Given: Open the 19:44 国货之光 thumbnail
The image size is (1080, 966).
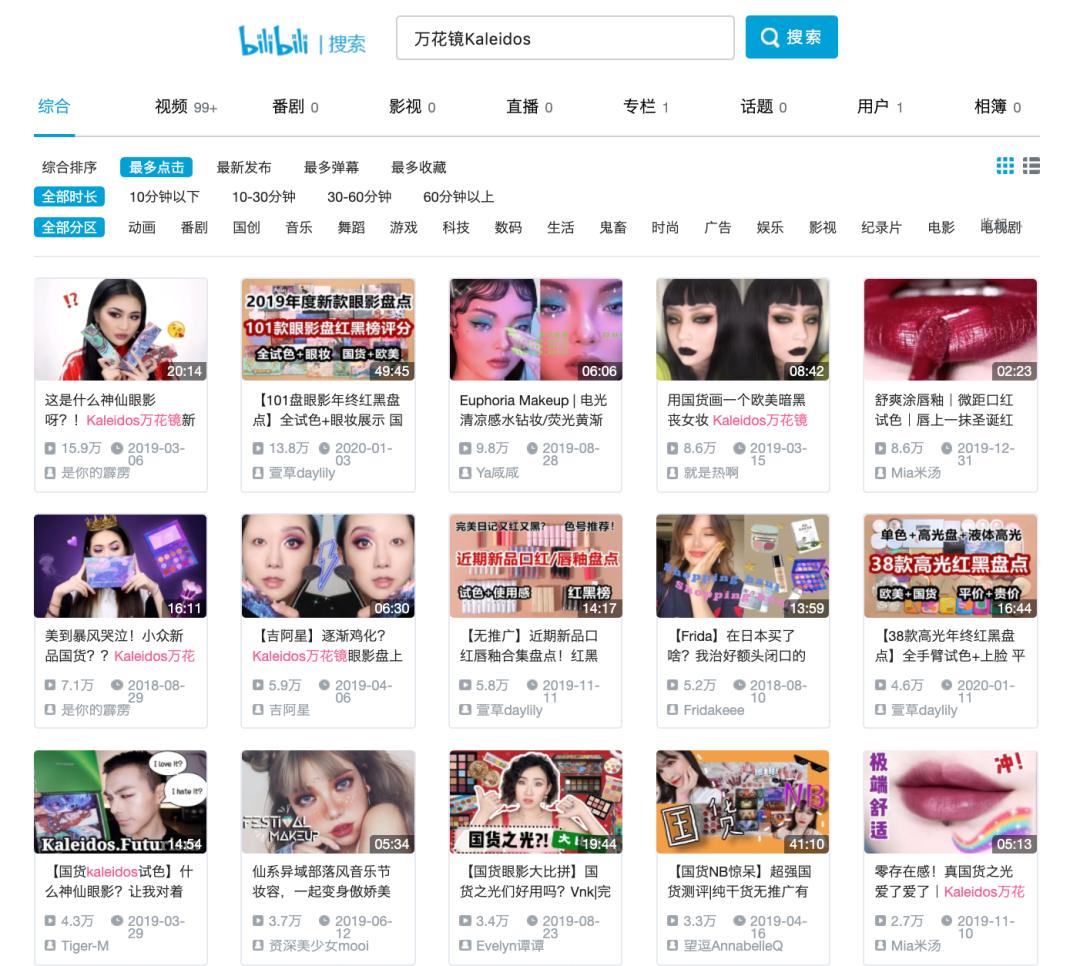Looking at the screenshot, I should coord(536,802).
